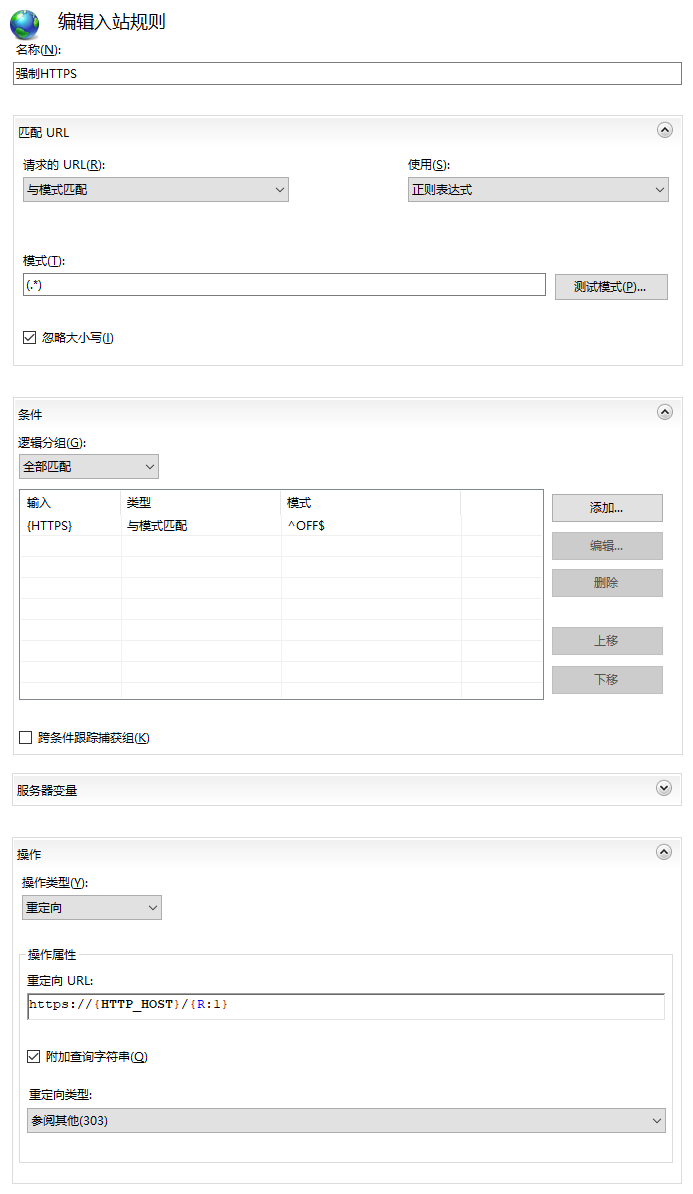
Task: Toggle the 忽略大小写 checkbox
Action: tap(30, 338)
